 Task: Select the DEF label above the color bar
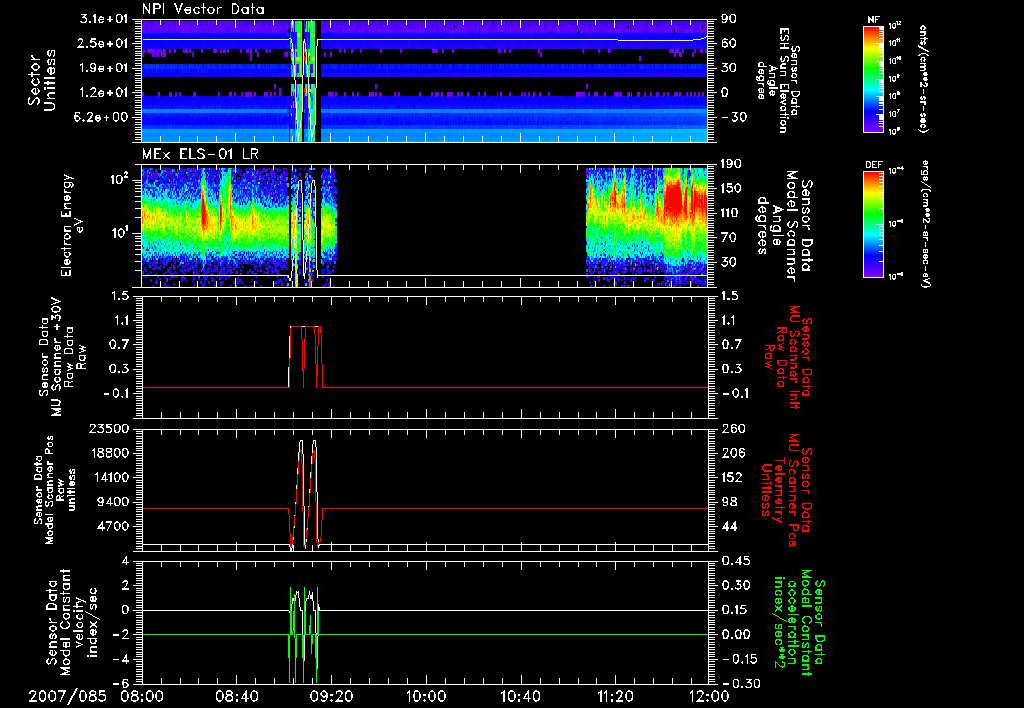[873, 165]
